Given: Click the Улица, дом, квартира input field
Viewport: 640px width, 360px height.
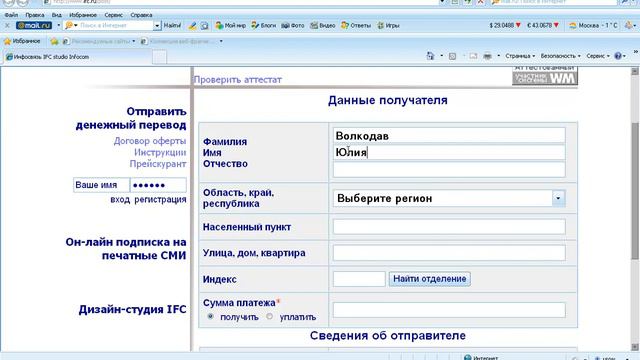Looking at the screenshot, I should click(449, 253).
